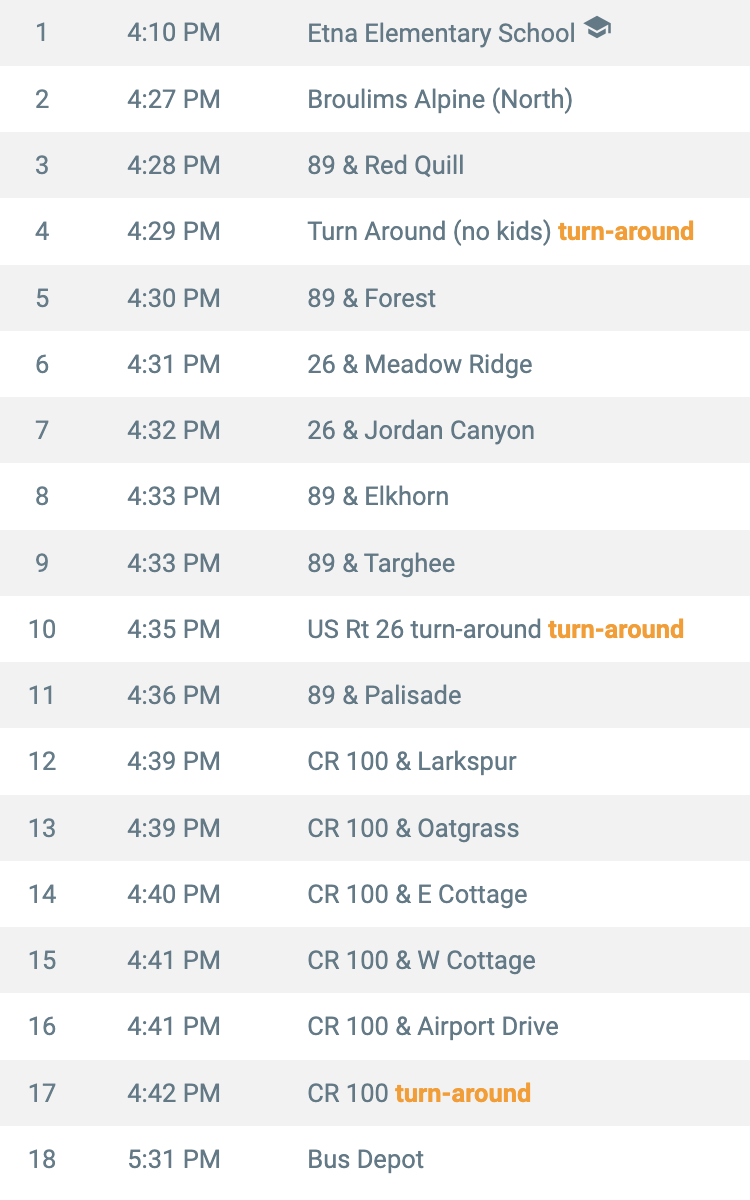Click the orange turn-around tag on stop 4
The width and height of the screenshot is (750, 1200).
[626, 231]
